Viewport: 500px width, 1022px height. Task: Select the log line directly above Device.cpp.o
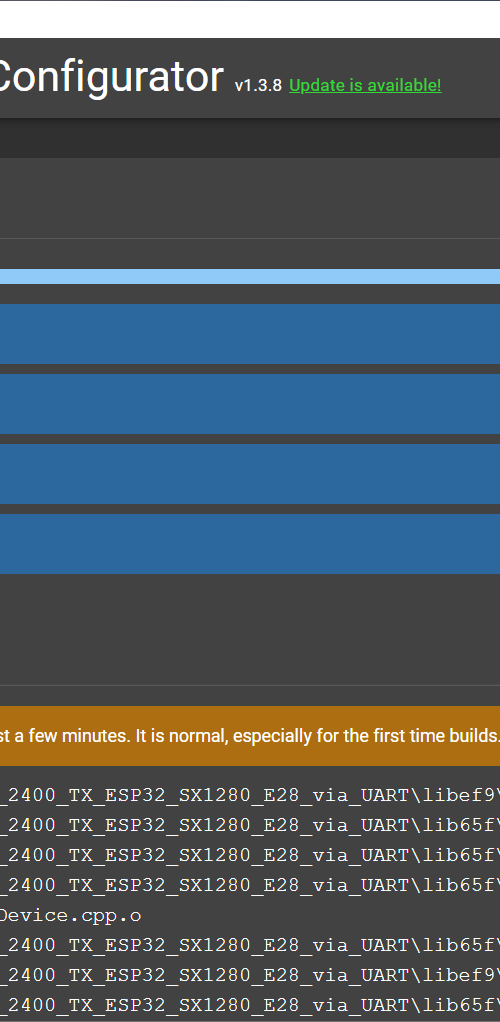250,885
